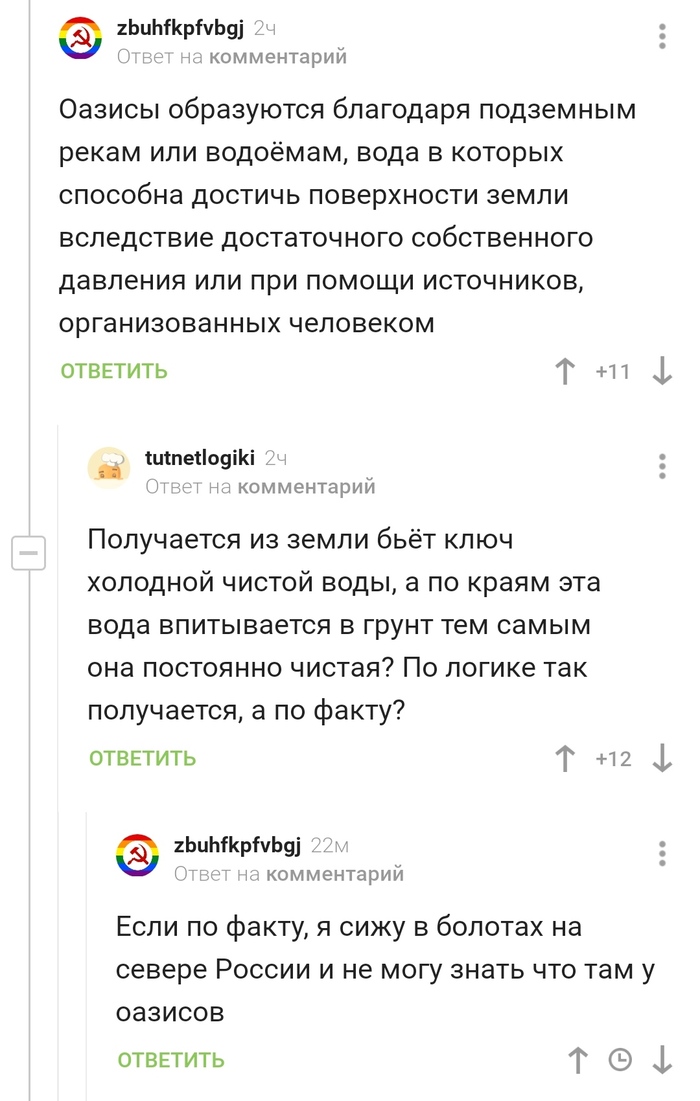Click ОТВЕТИТЬ under the bottom reply
Screen dimensions: 700x1101
pos(170,1057)
